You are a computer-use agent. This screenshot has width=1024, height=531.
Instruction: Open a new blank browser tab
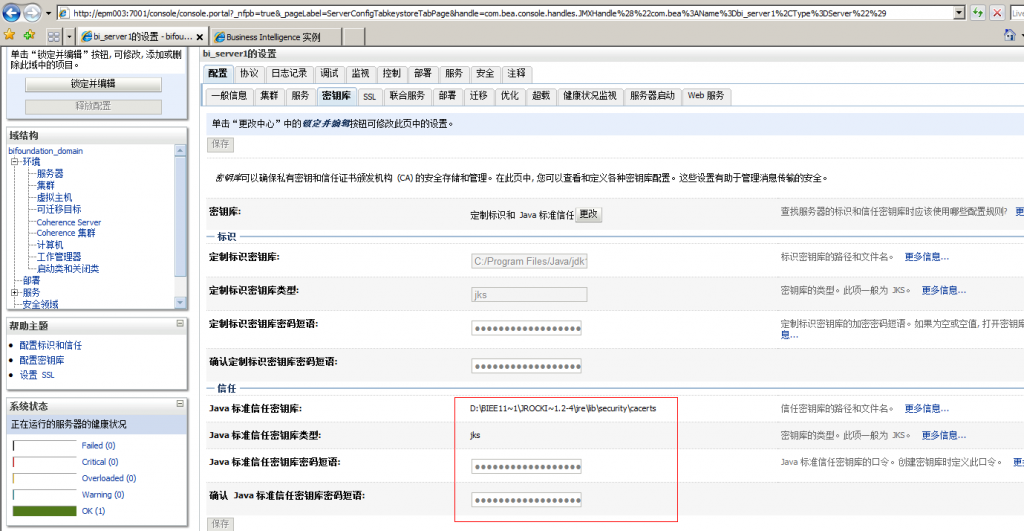353,37
